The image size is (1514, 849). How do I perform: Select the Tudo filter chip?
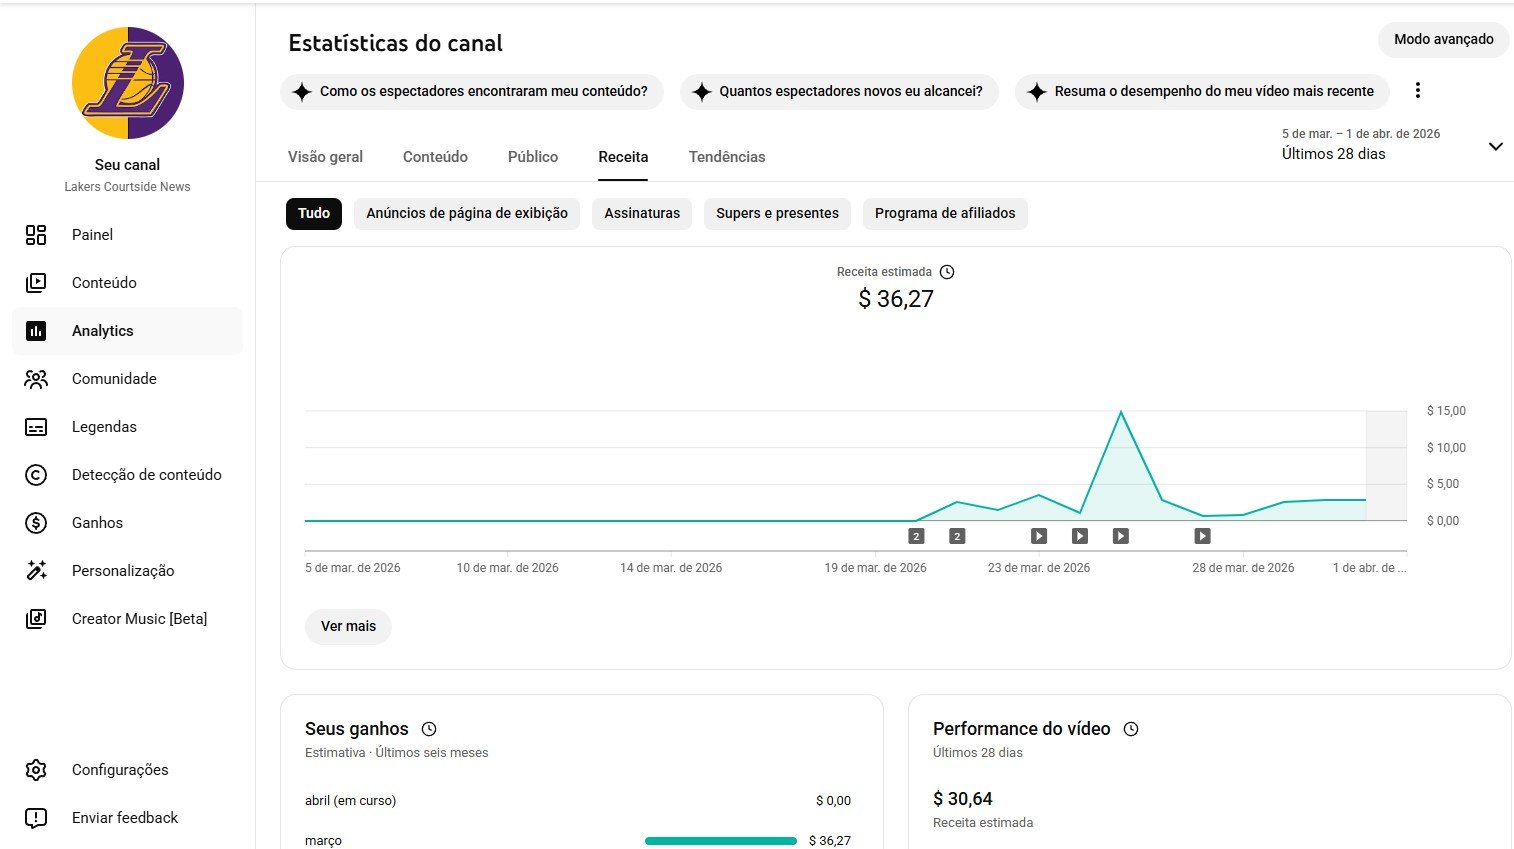[x=314, y=214]
